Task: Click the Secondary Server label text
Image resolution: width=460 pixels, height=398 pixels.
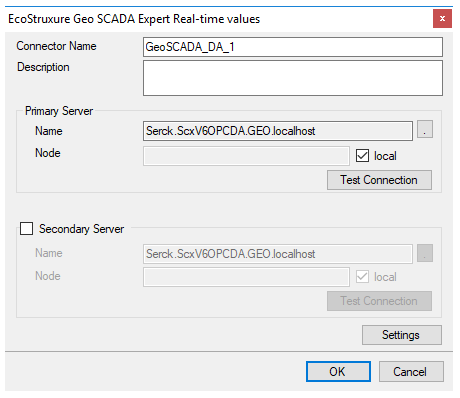Action: click(x=81, y=229)
